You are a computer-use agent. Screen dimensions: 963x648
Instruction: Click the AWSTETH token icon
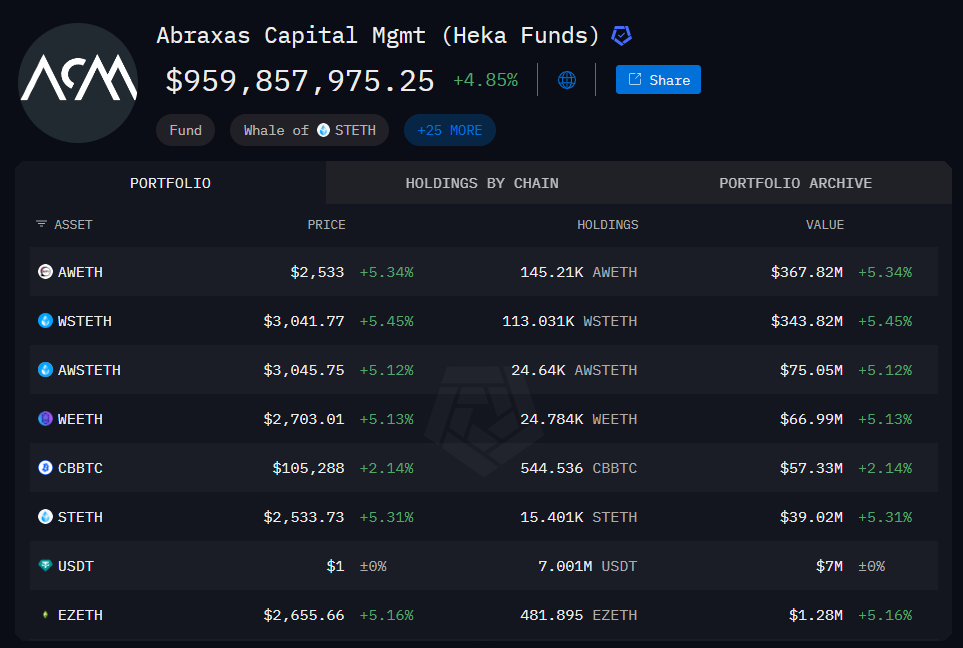click(45, 370)
